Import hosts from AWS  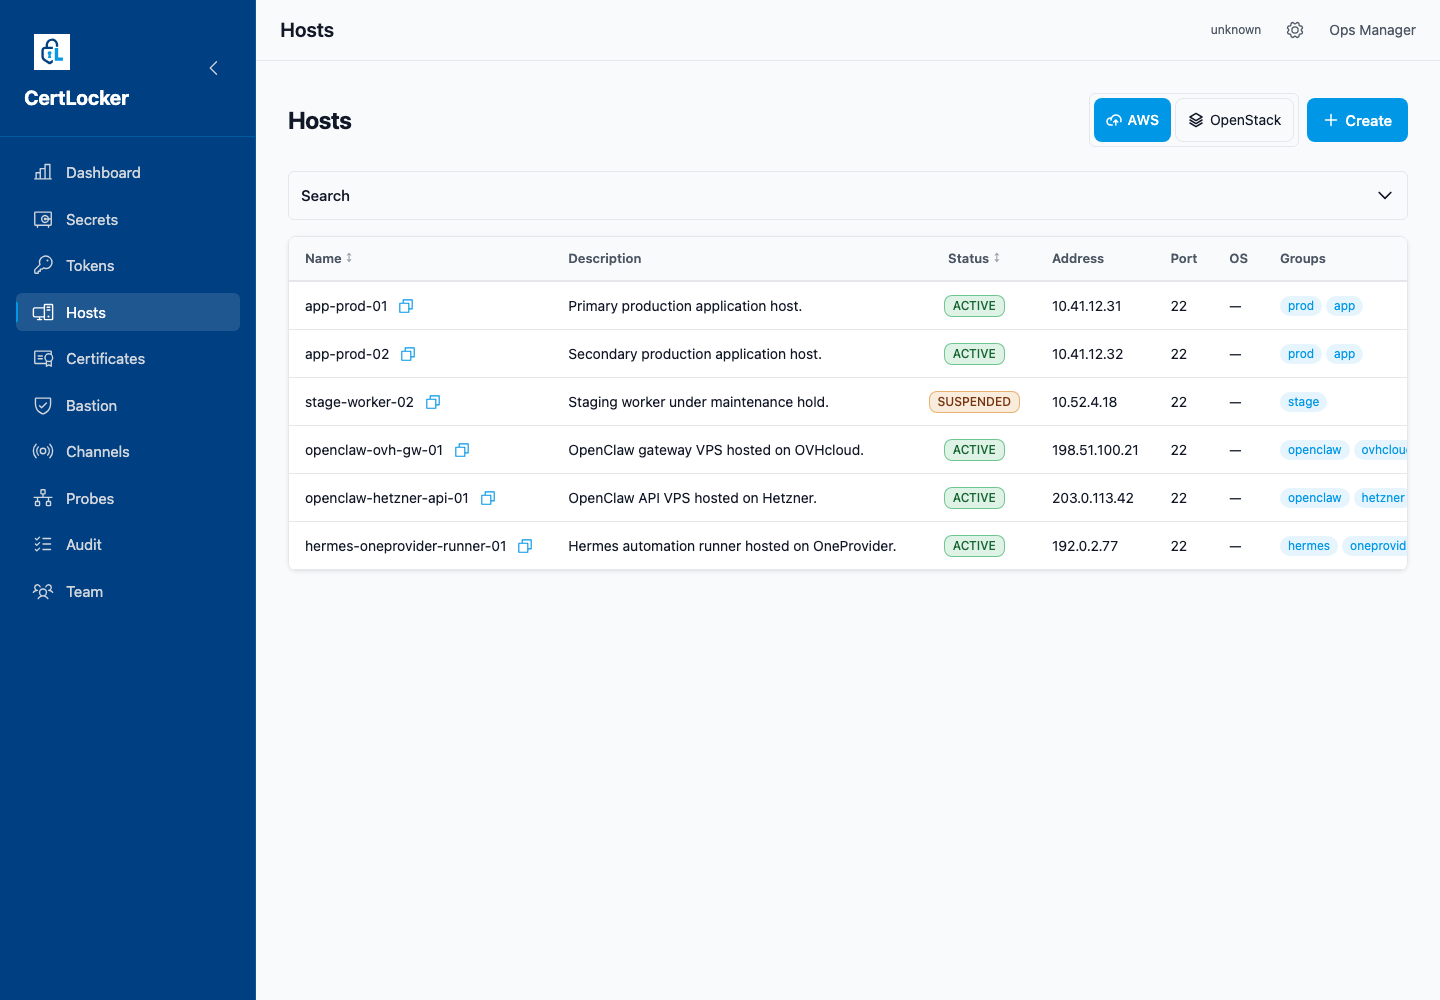click(x=1132, y=120)
